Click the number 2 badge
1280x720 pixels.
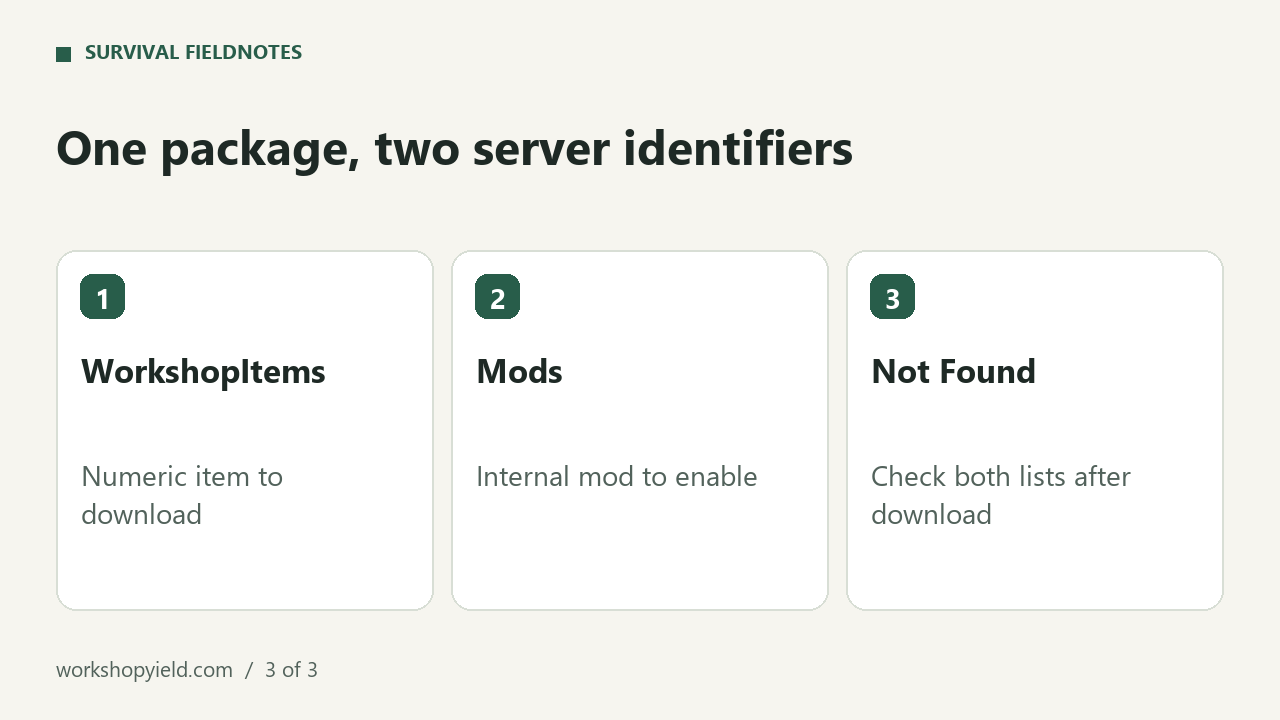pos(497,297)
